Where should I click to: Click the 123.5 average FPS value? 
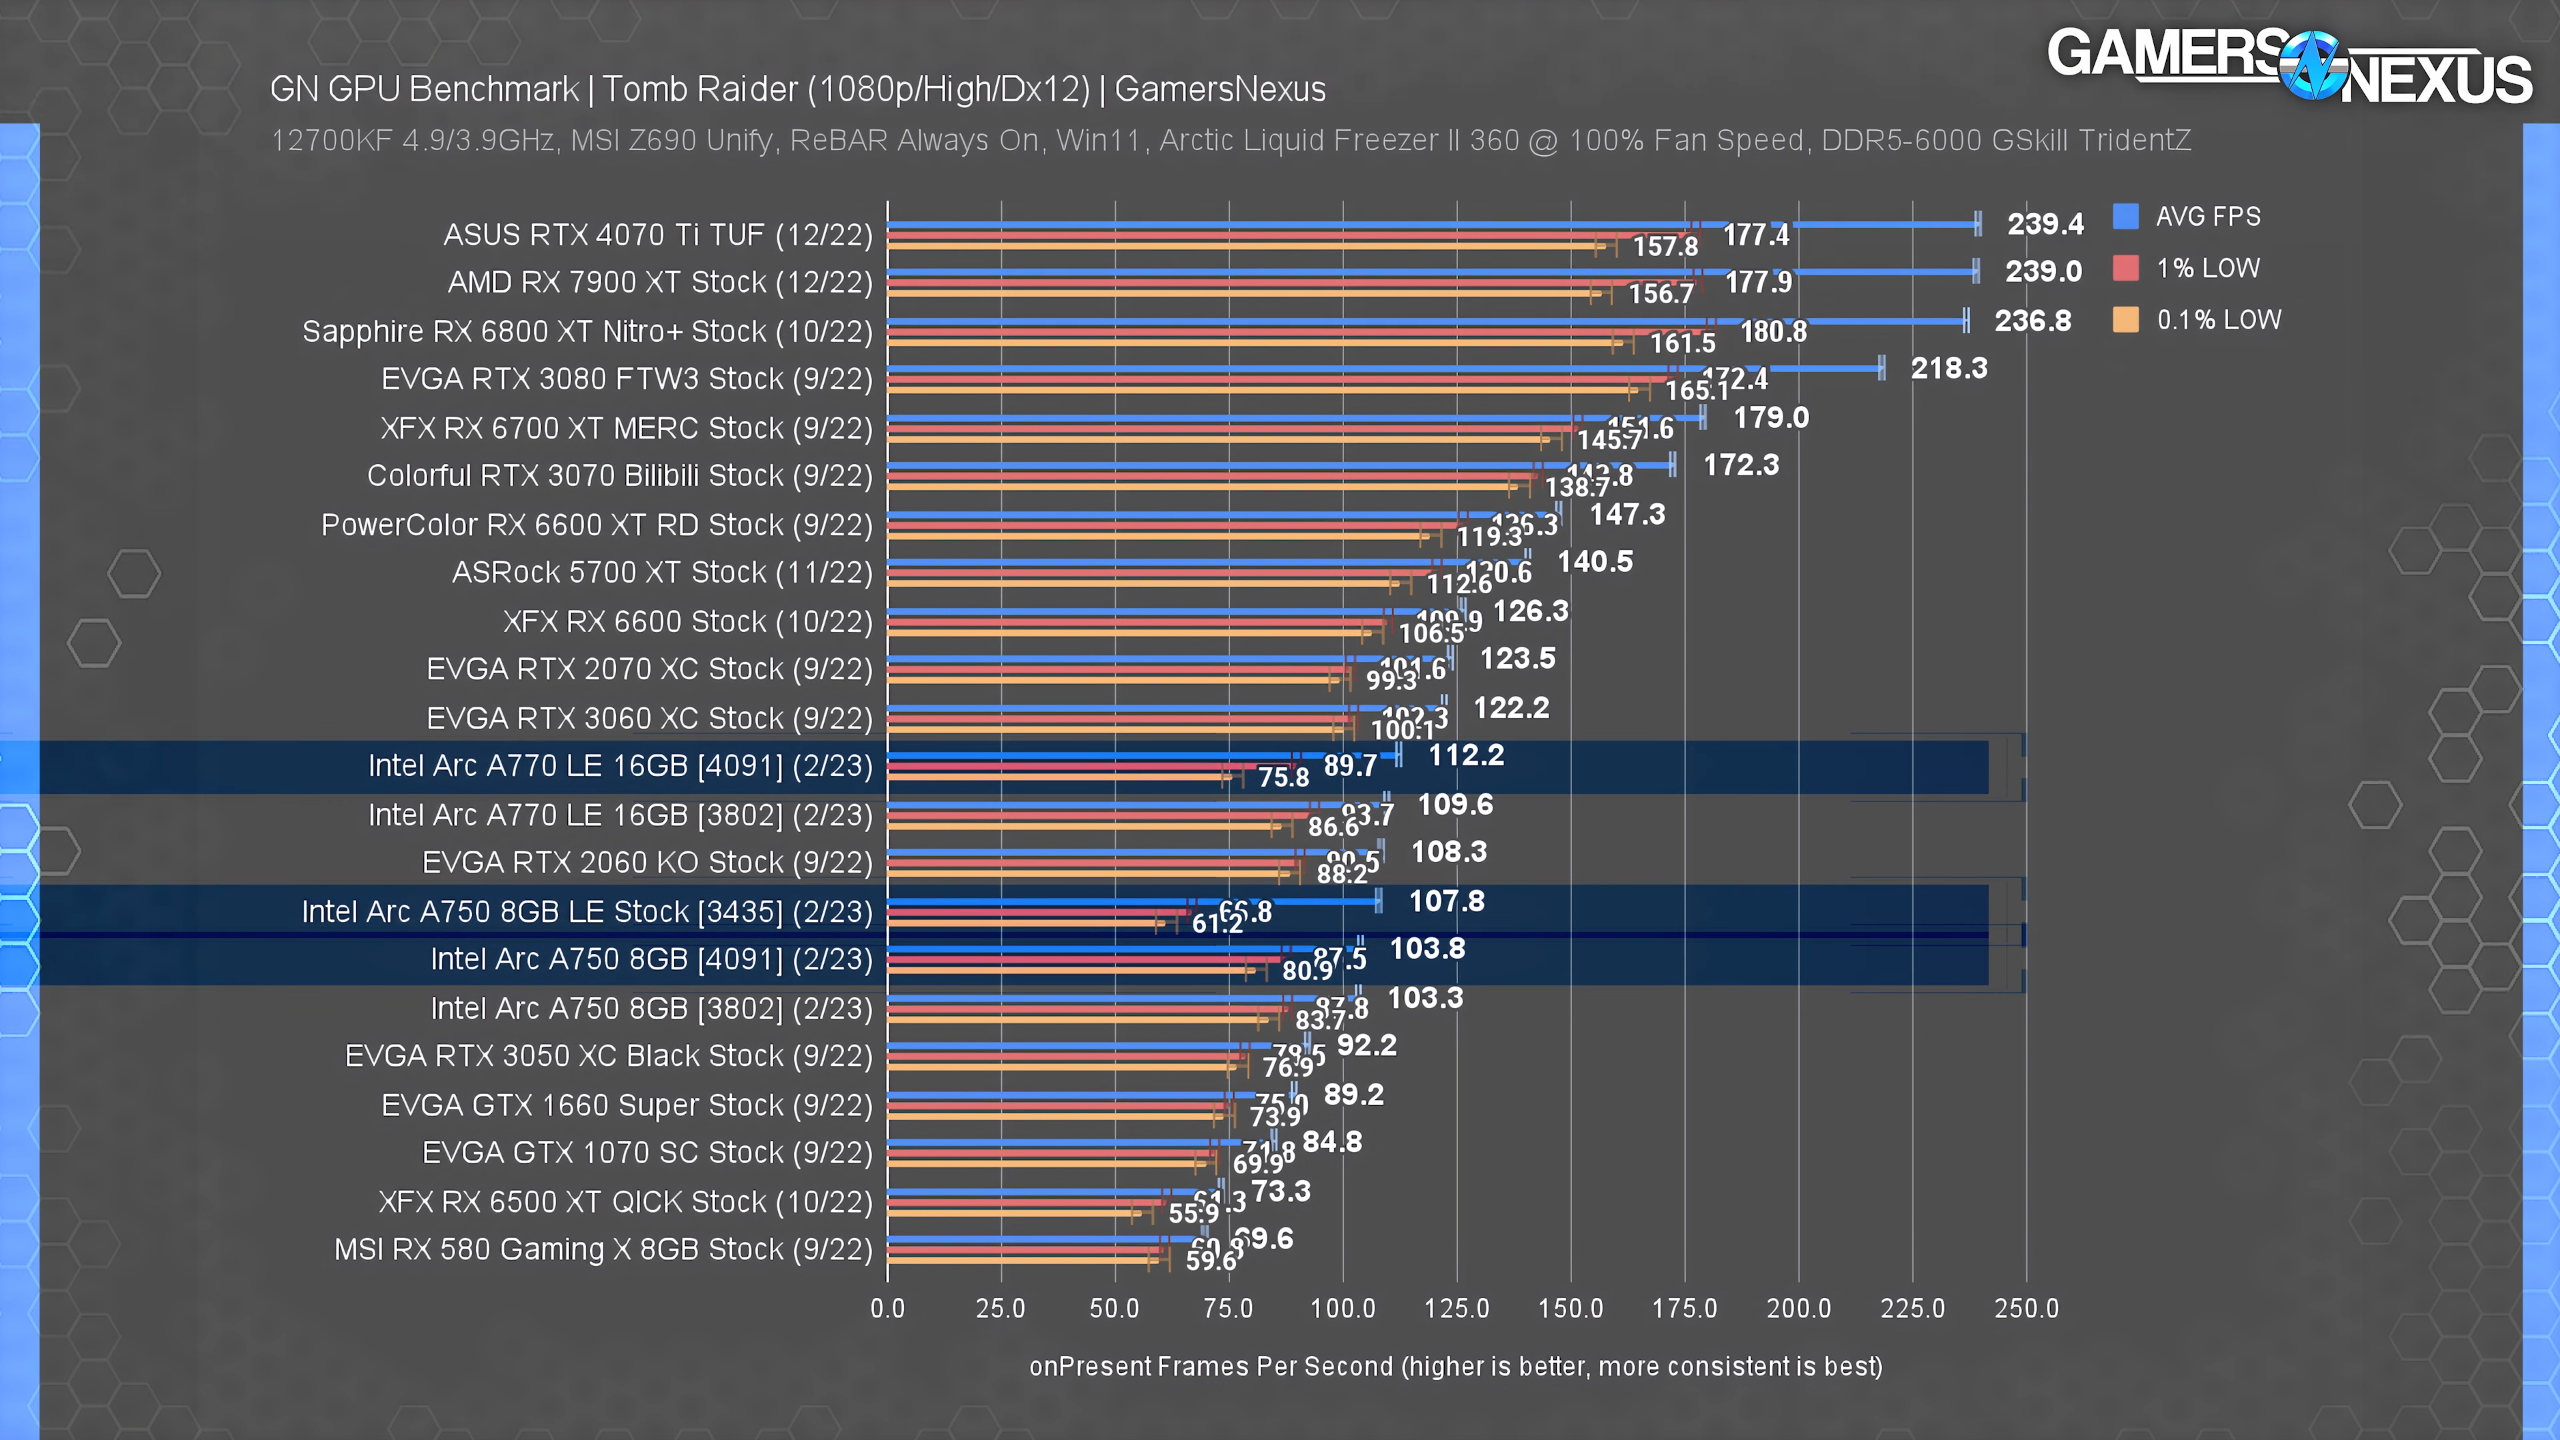point(1518,659)
